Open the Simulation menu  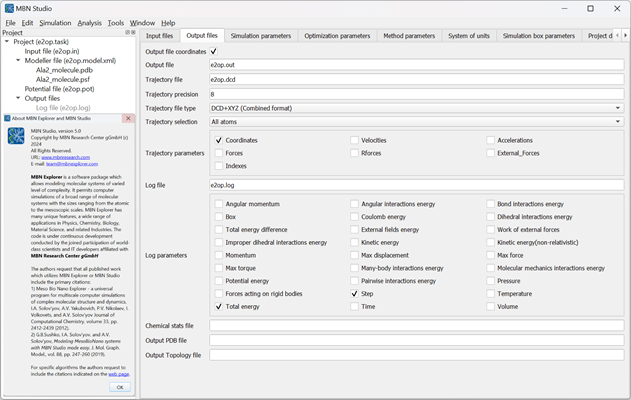55,22
